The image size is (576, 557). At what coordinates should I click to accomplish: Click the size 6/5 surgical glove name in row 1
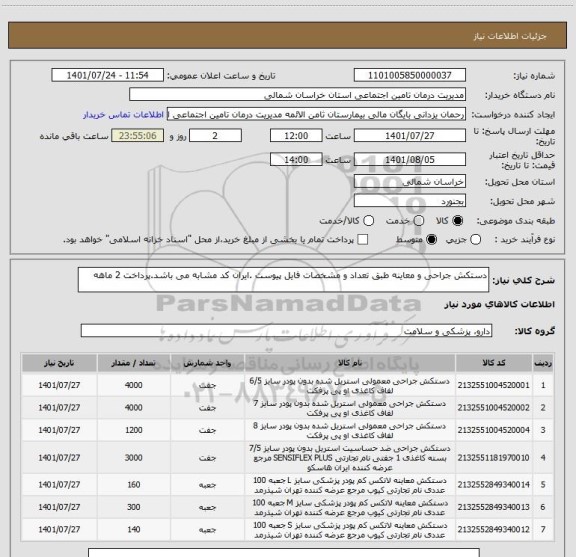350,386
